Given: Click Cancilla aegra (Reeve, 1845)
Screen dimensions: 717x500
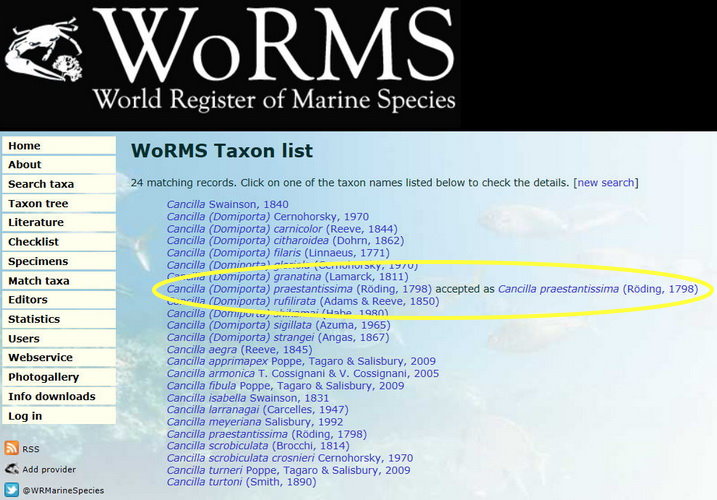Looking at the screenshot, I should pyautogui.click(x=240, y=349).
